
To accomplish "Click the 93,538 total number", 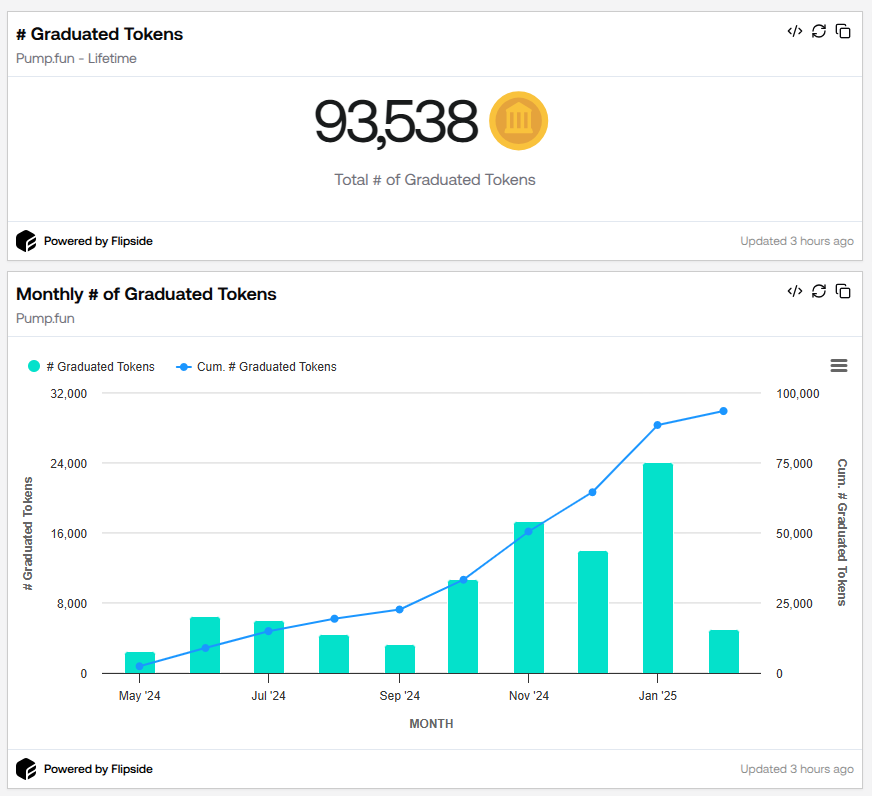I will 396,122.
